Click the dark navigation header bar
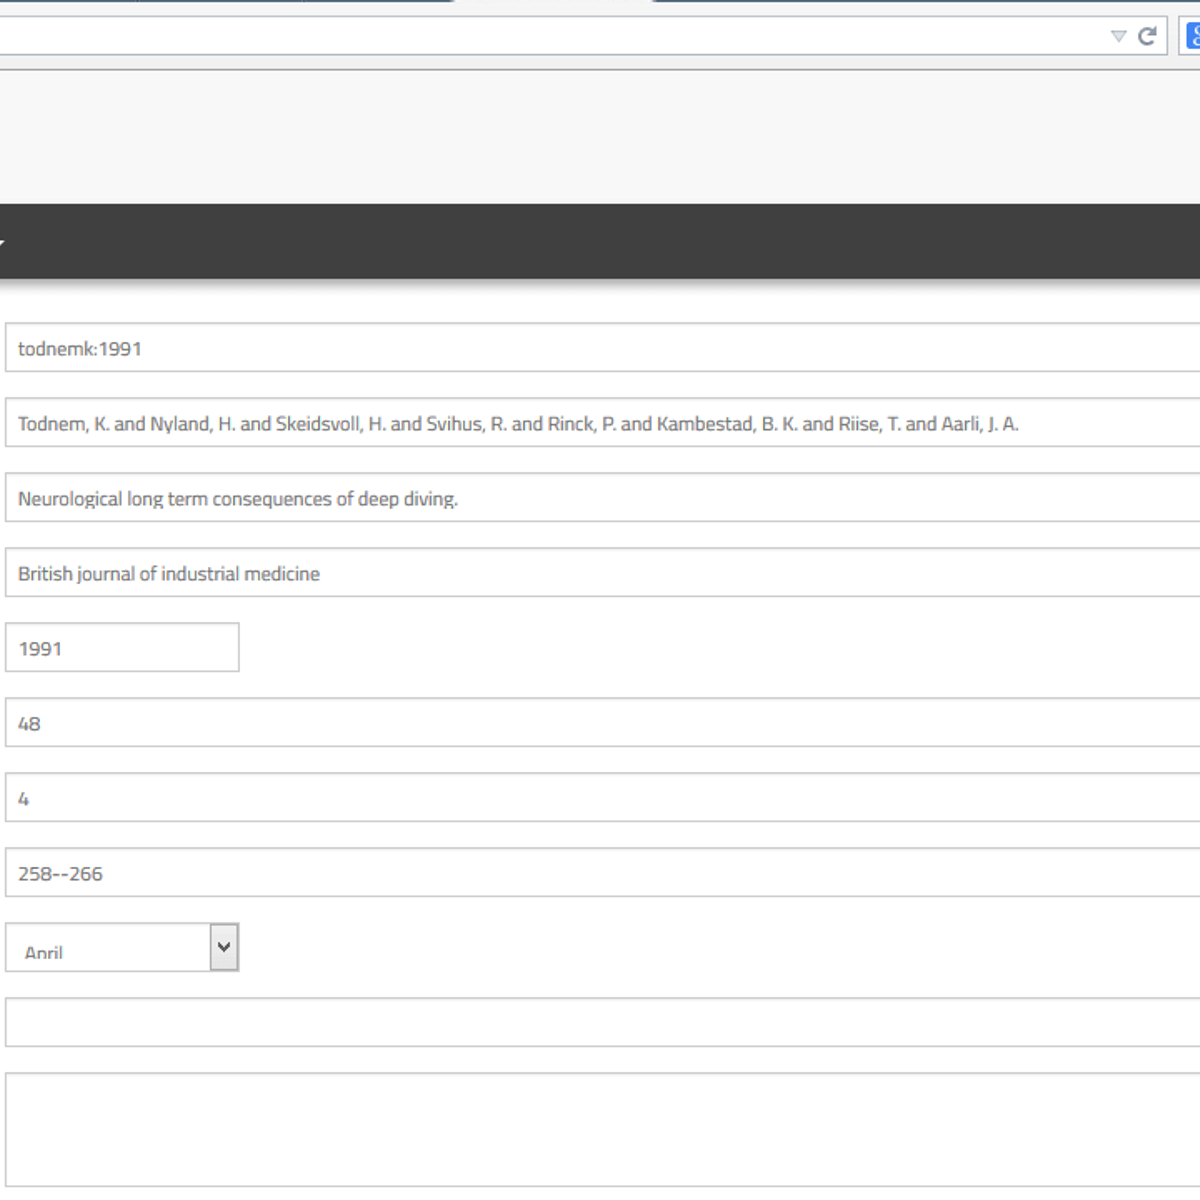1200x1200 pixels. [x=600, y=242]
